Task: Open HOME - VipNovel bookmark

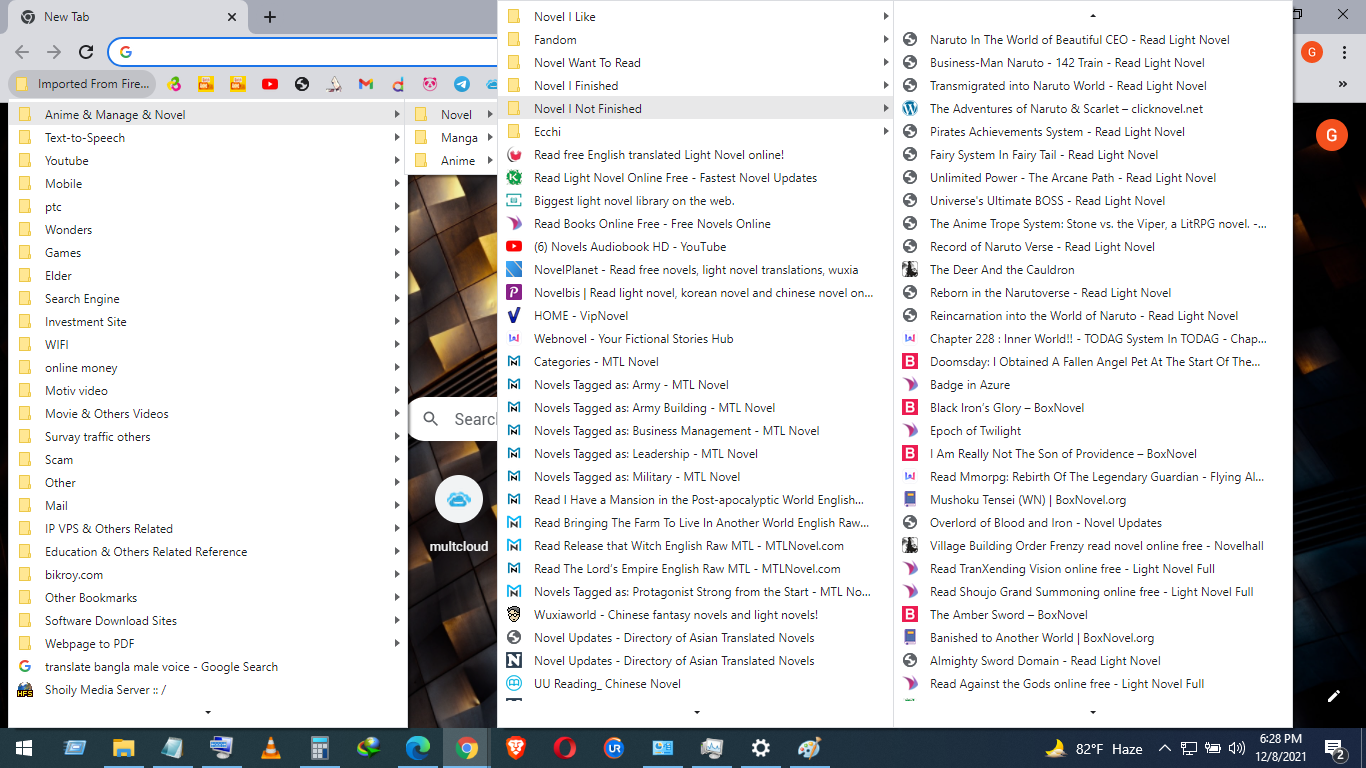Action: point(695,316)
